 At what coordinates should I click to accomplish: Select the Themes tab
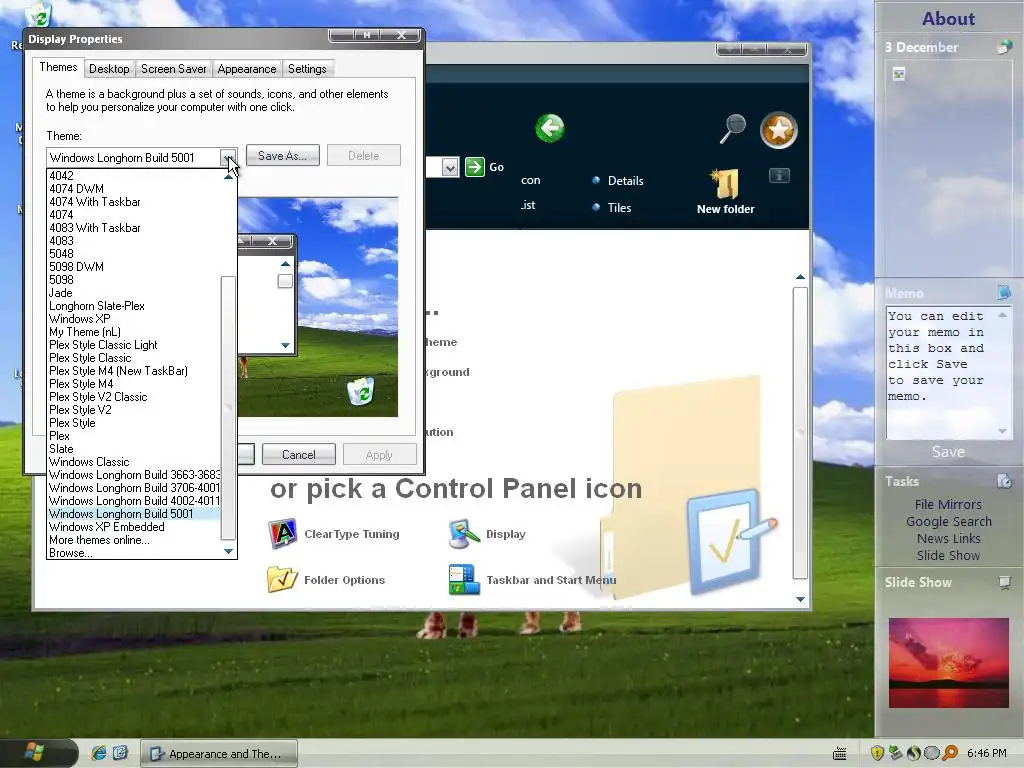[x=58, y=67]
